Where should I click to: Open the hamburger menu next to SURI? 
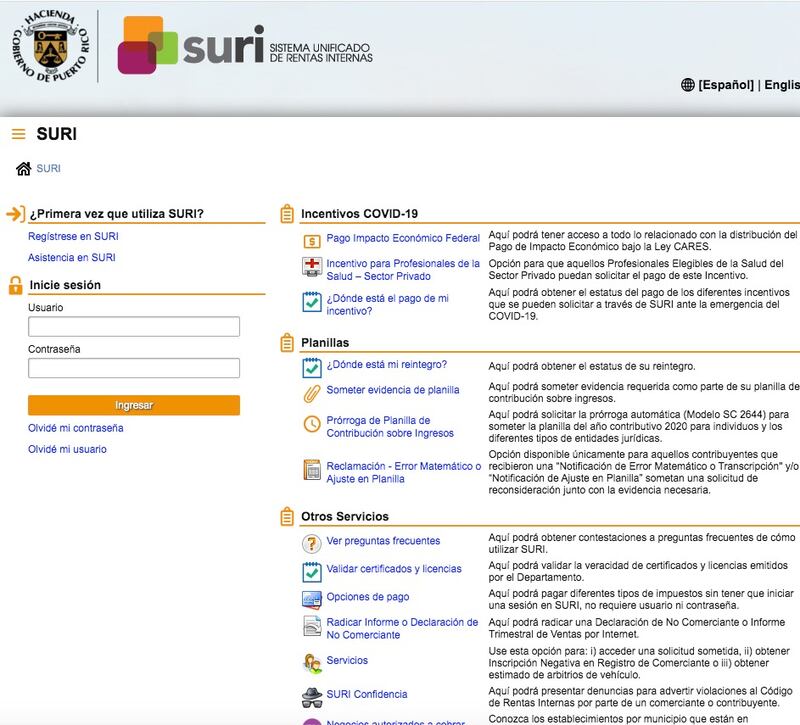18,134
